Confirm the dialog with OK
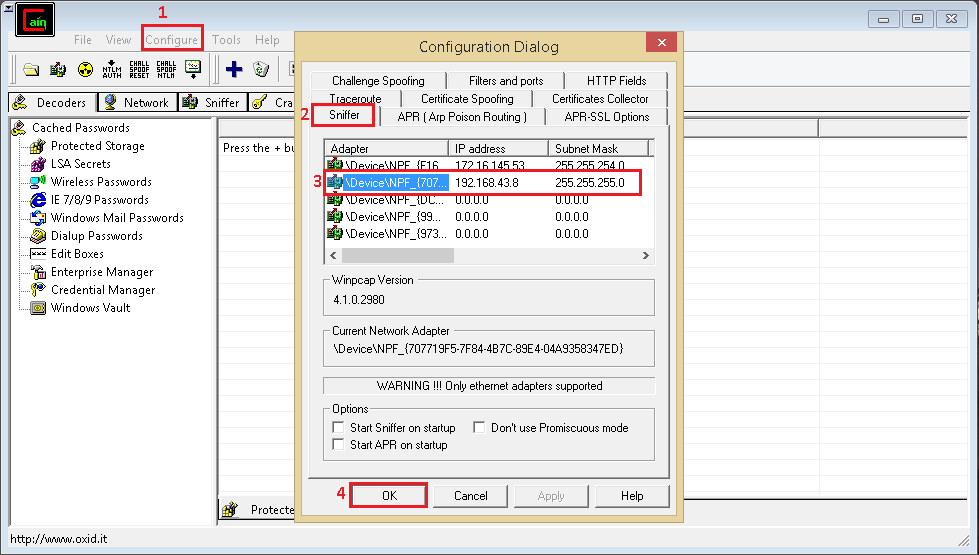This screenshot has height=555, width=979. [x=389, y=496]
